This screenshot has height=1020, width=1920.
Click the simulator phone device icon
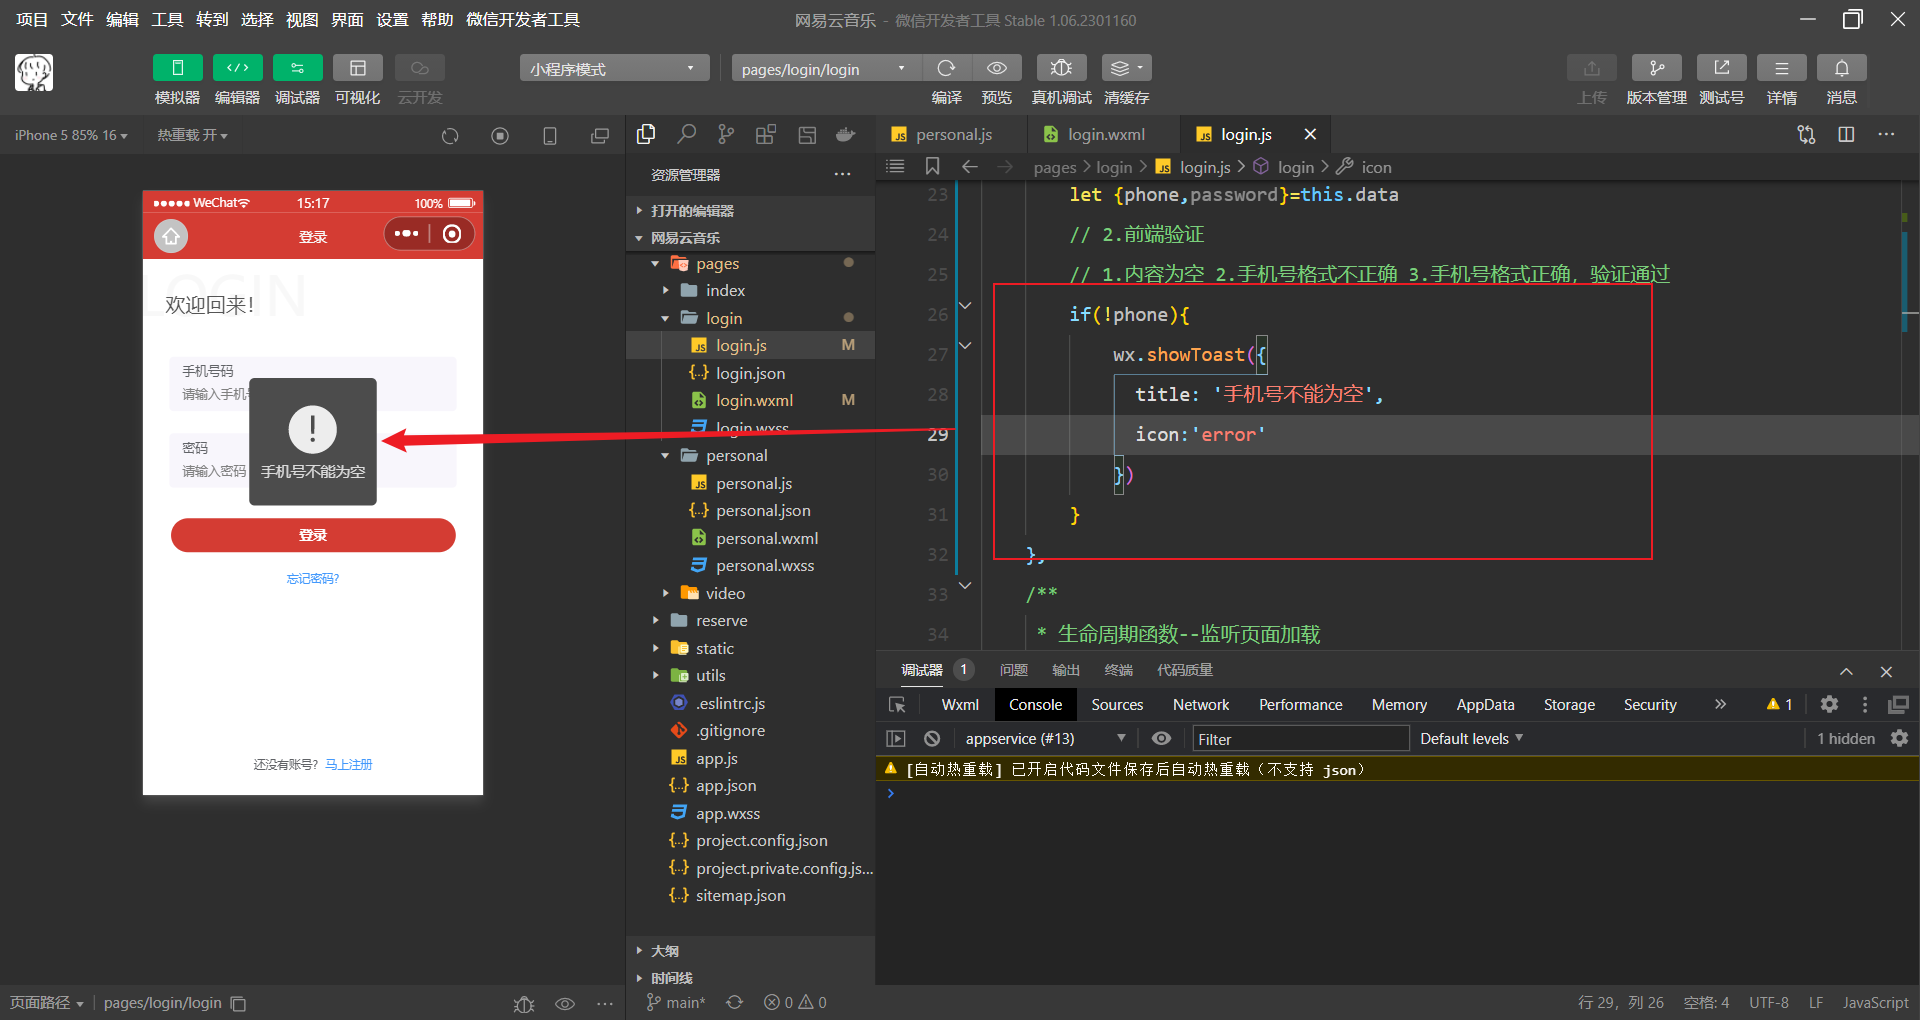550,136
